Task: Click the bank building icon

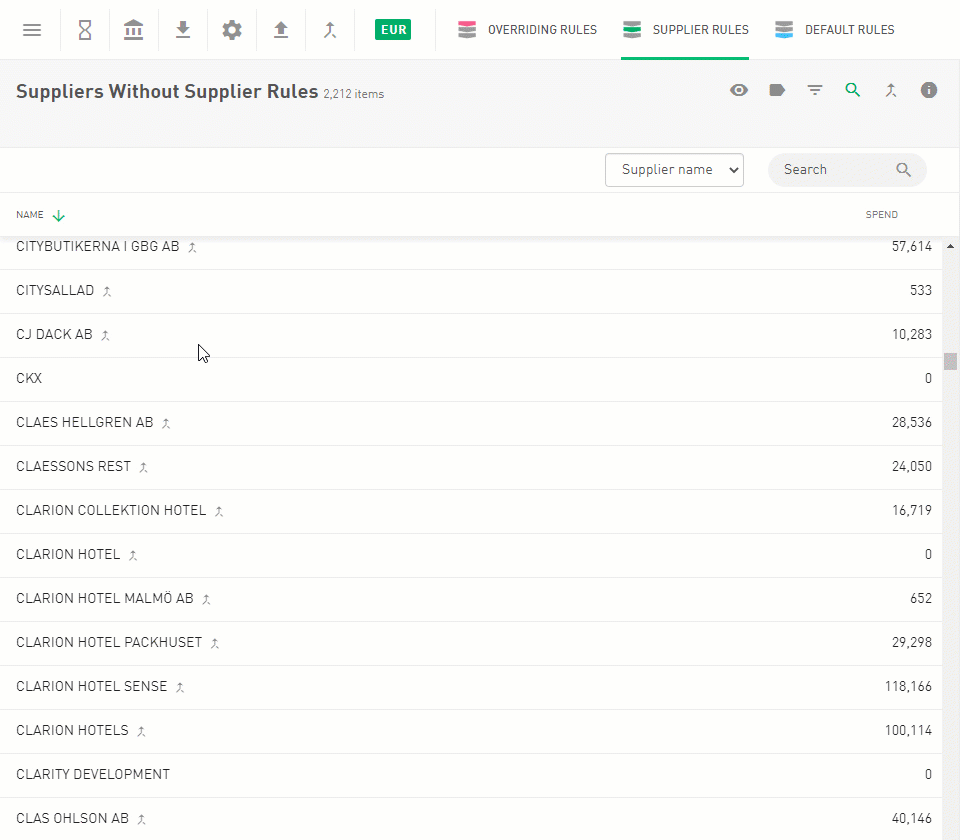Action: click(133, 30)
